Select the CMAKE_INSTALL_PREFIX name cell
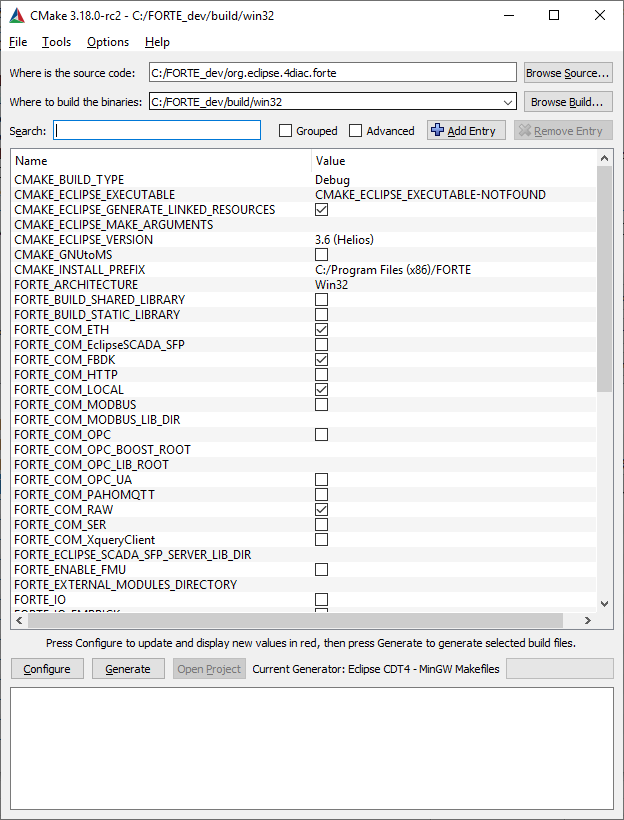The width and height of the screenshot is (624, 820). [x=80, y=270]
